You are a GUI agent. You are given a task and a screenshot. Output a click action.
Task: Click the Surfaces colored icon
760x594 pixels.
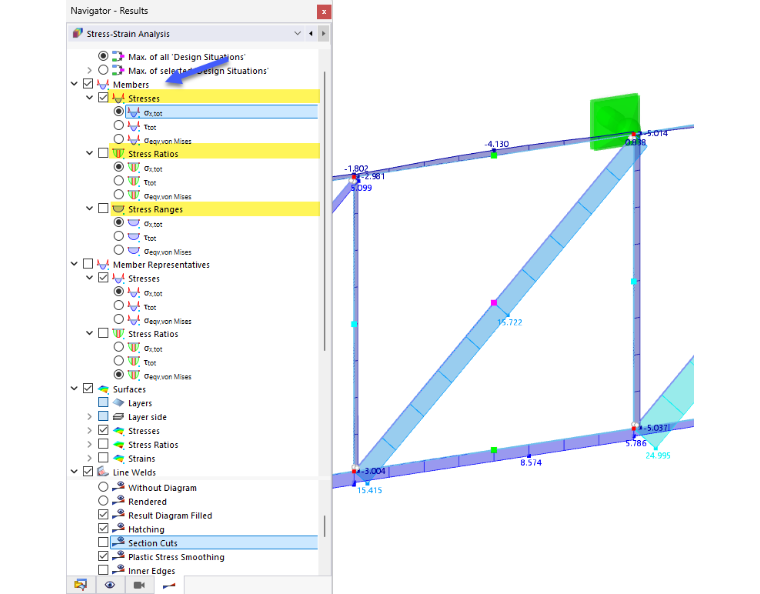(x=103, y=389)
